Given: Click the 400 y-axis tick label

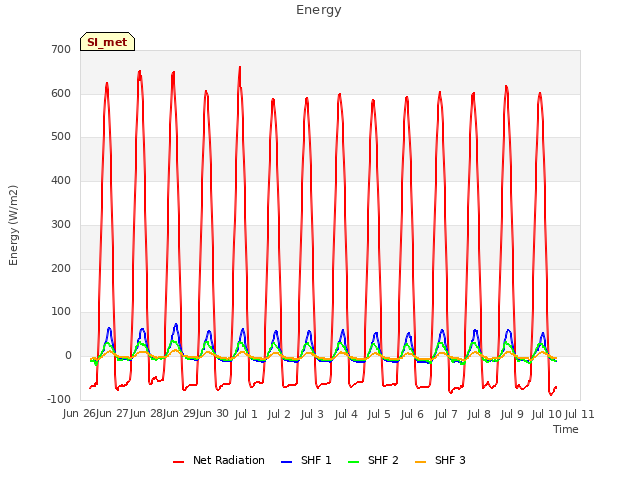Looking at the screenshot, I should pos(61,180).
